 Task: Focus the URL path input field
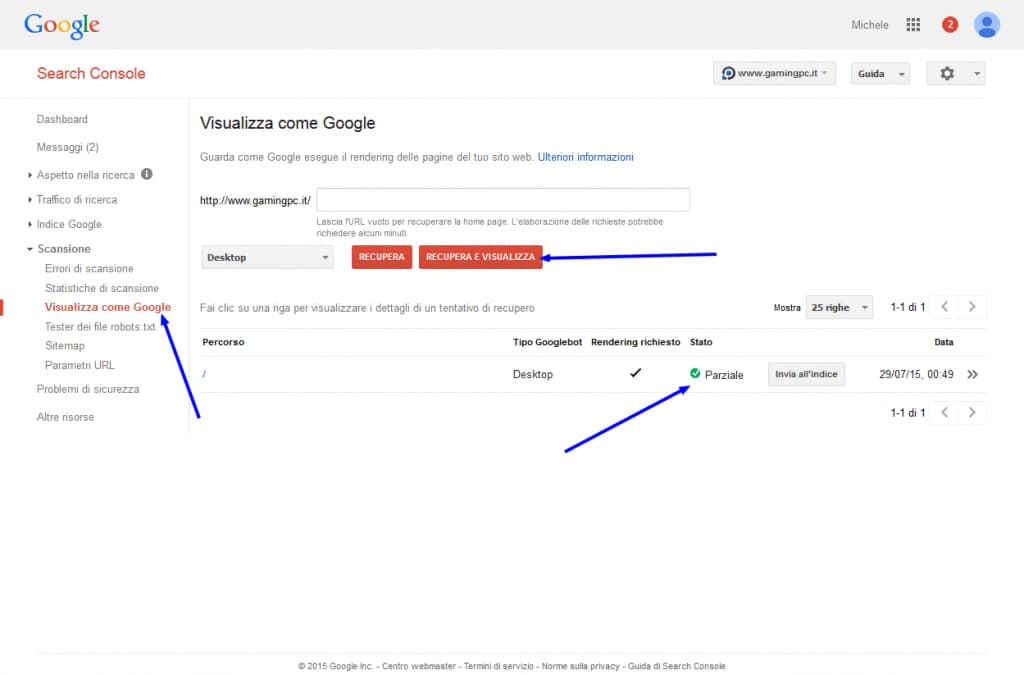coord(503,200)
